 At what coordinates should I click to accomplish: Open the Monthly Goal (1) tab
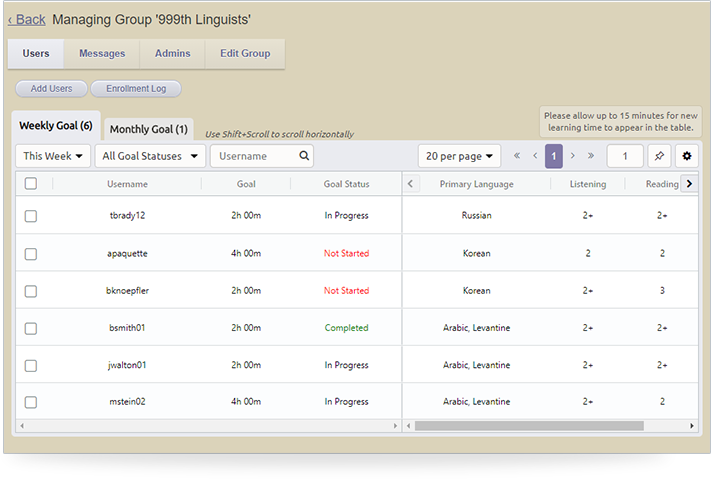(148, 129)
